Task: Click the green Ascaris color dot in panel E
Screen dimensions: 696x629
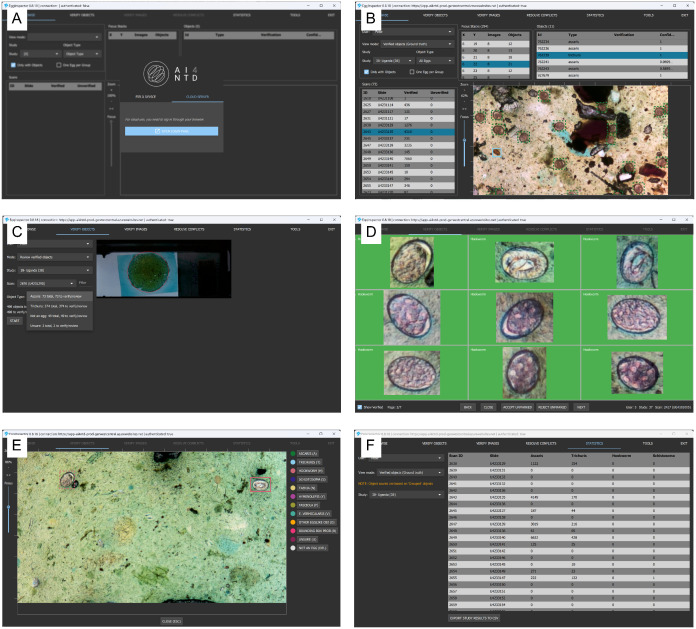Action: point(293,454)
